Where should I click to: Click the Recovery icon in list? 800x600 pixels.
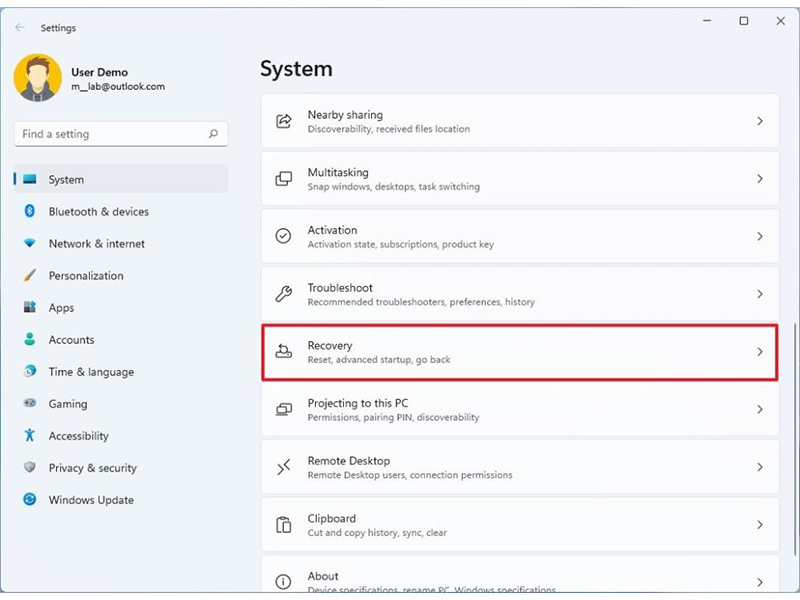[284, 352]
